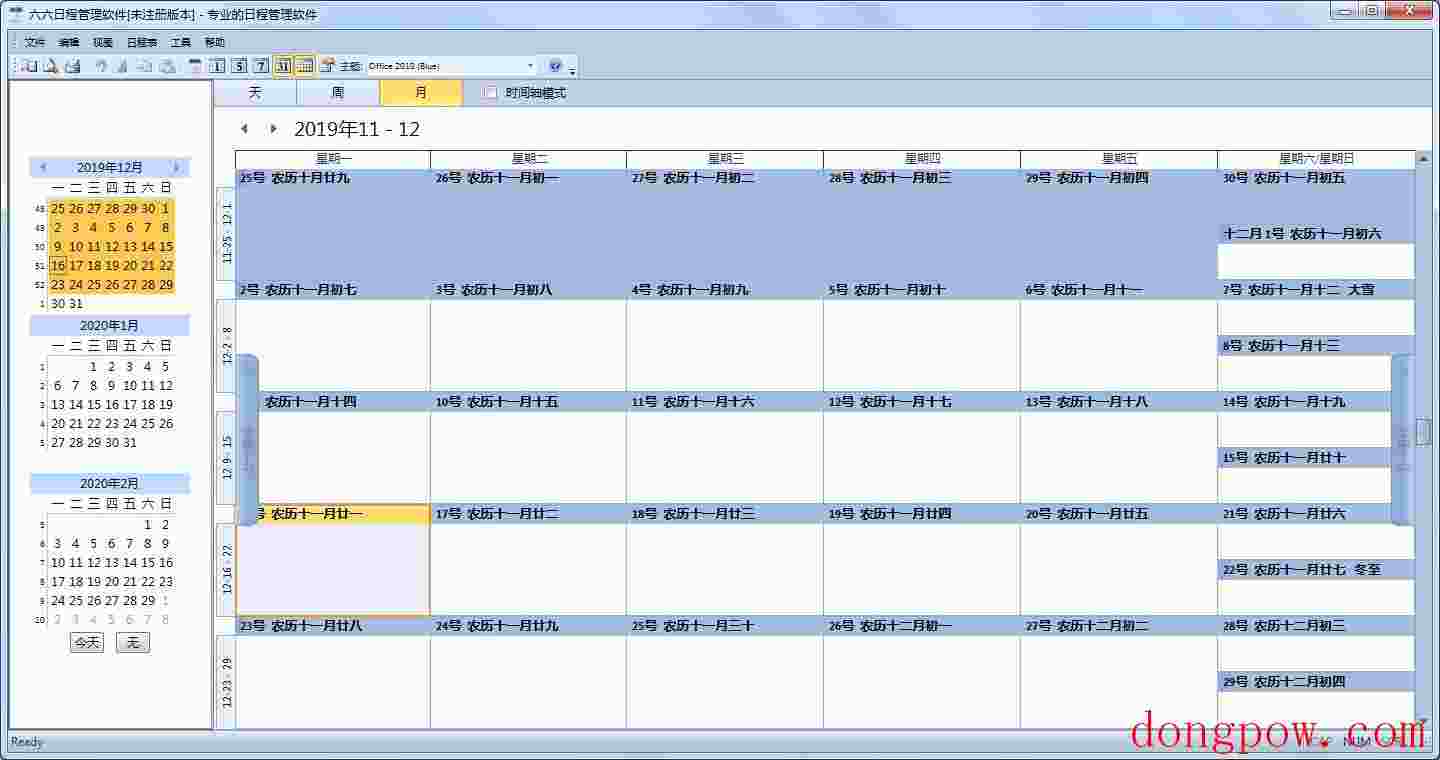Select December 16 in the mini calendar

[x=58, y=266]
